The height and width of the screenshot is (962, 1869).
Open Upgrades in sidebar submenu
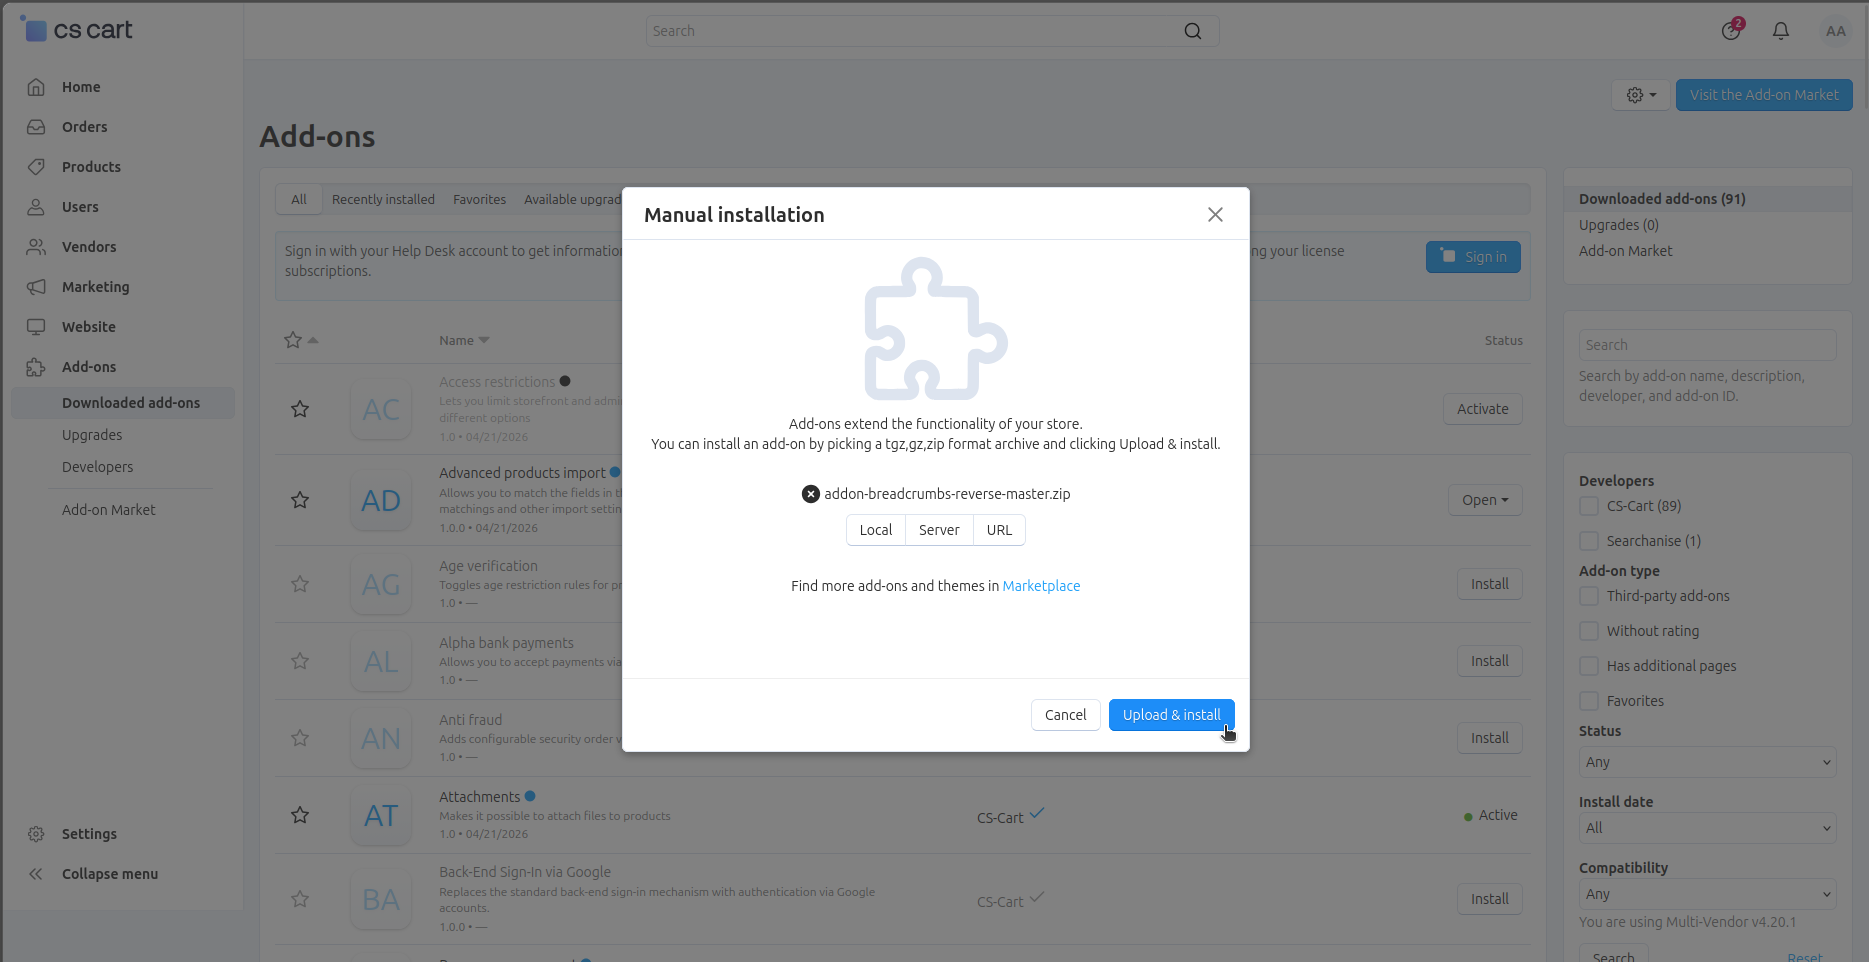[92, 435]
